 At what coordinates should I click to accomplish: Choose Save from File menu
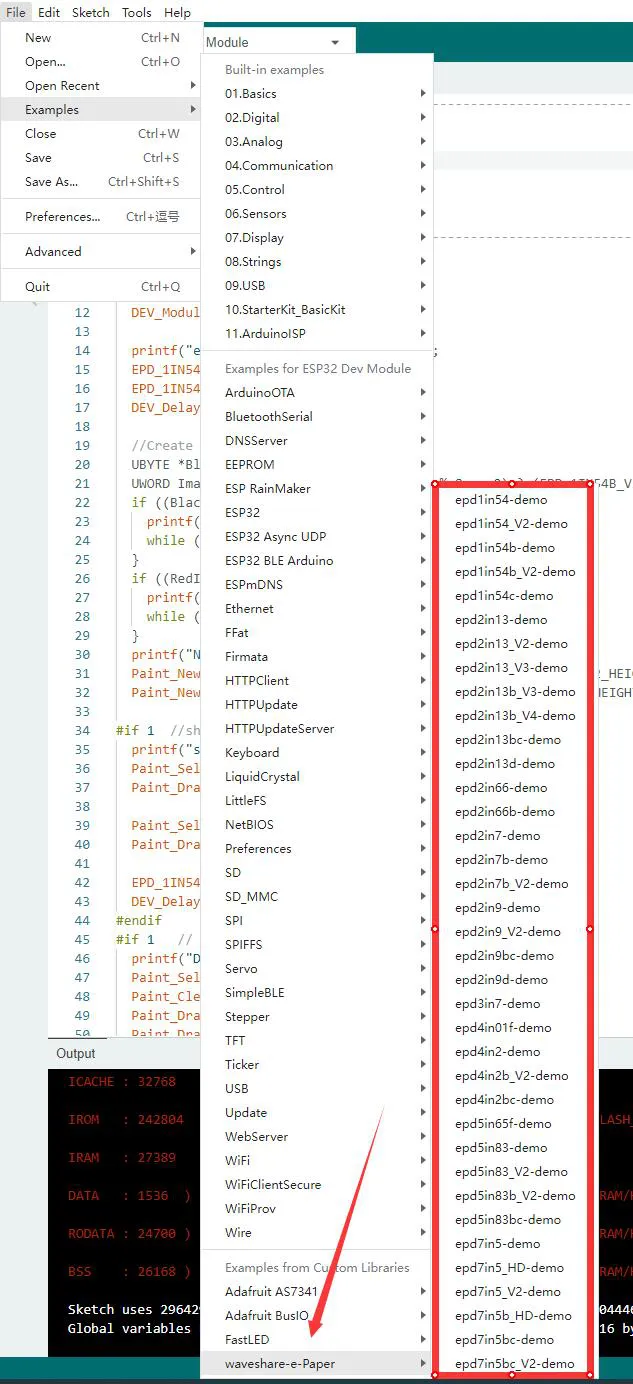pos(101,158)
